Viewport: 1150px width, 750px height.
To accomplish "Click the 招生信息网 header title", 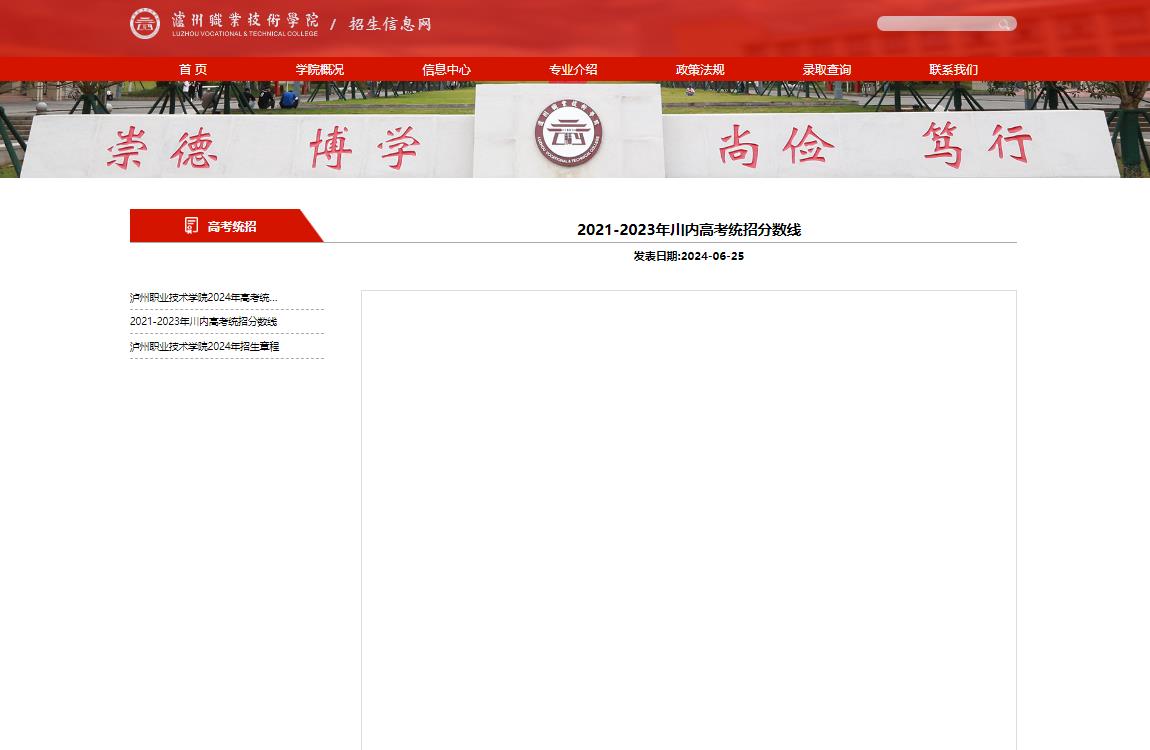I will tap(390, 24).
